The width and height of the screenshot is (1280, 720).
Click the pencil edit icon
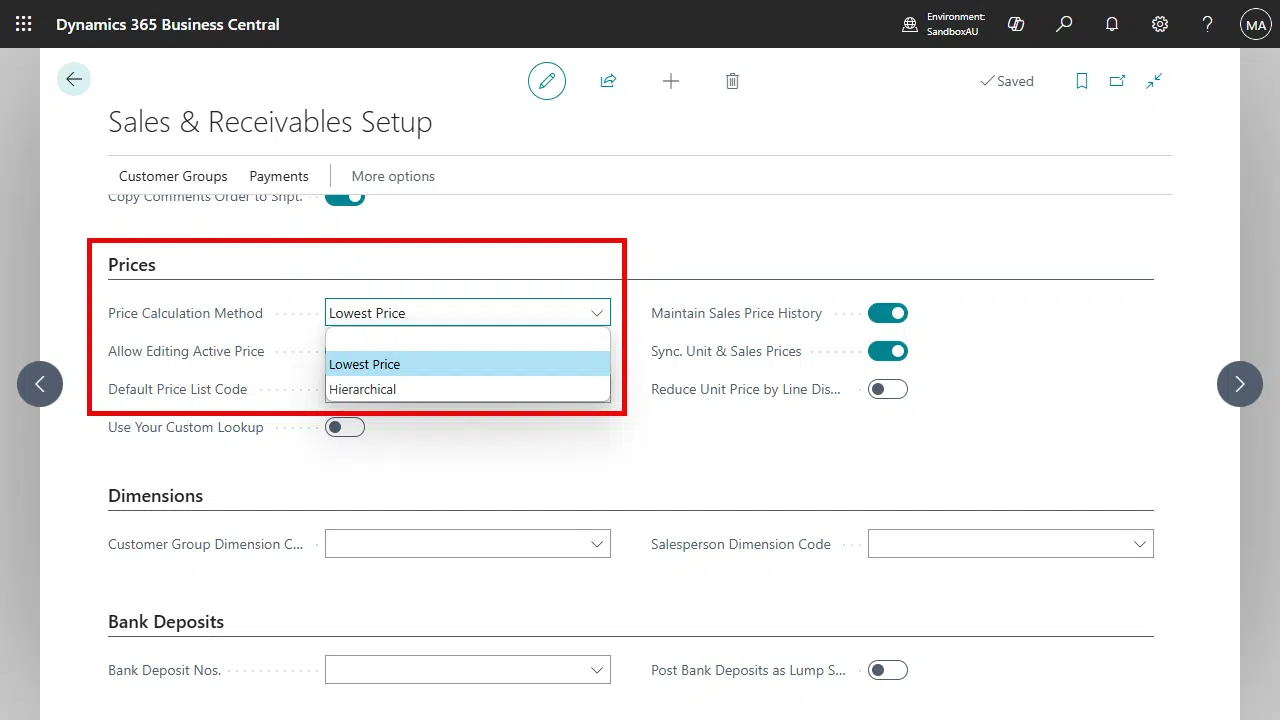pos(547,81)
